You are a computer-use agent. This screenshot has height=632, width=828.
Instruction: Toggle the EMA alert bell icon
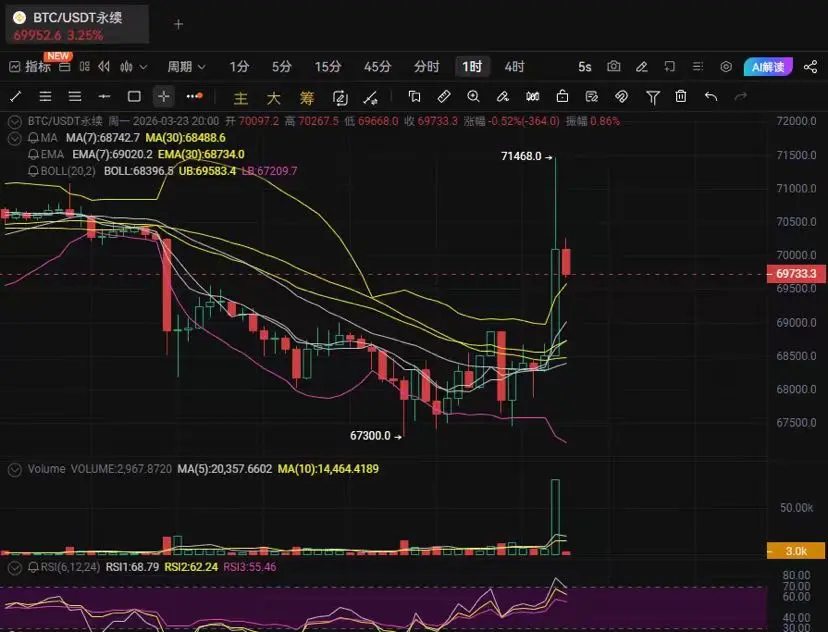pyautogui.click(x=33, y=155)
